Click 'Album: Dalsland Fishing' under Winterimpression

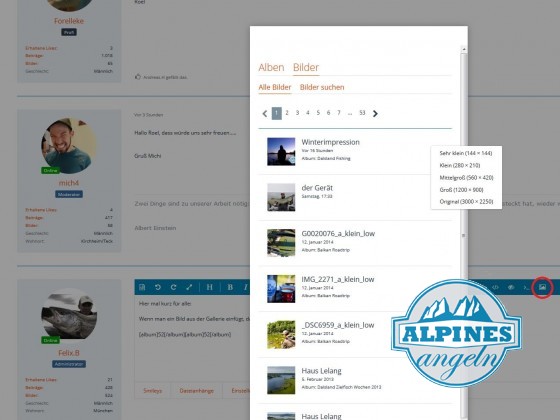point(326,159)
